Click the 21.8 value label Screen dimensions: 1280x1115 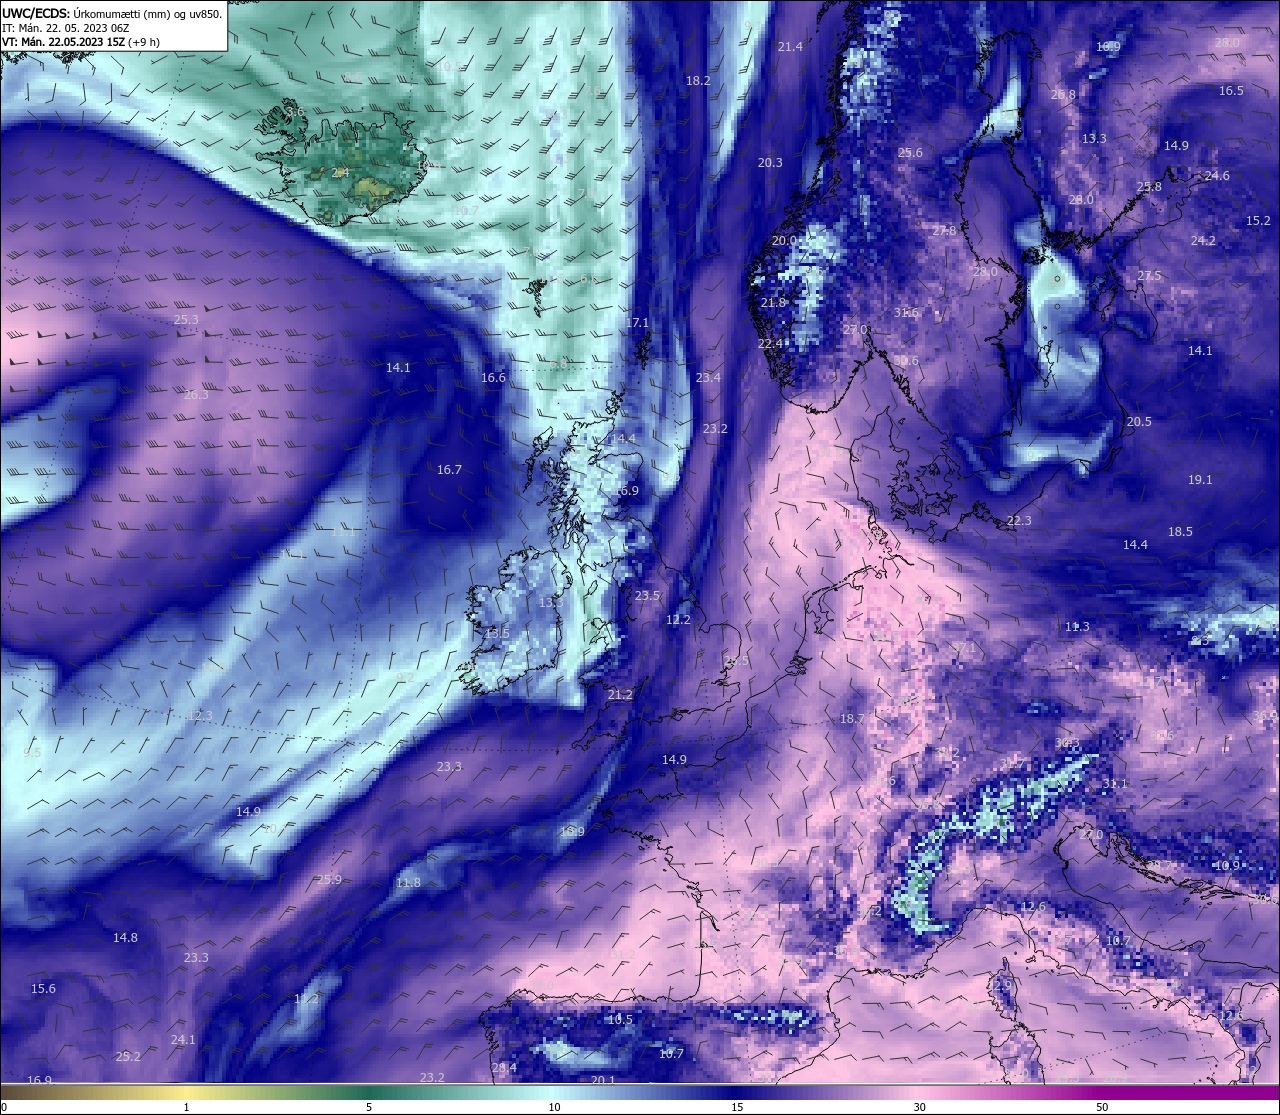pos(773,303)
